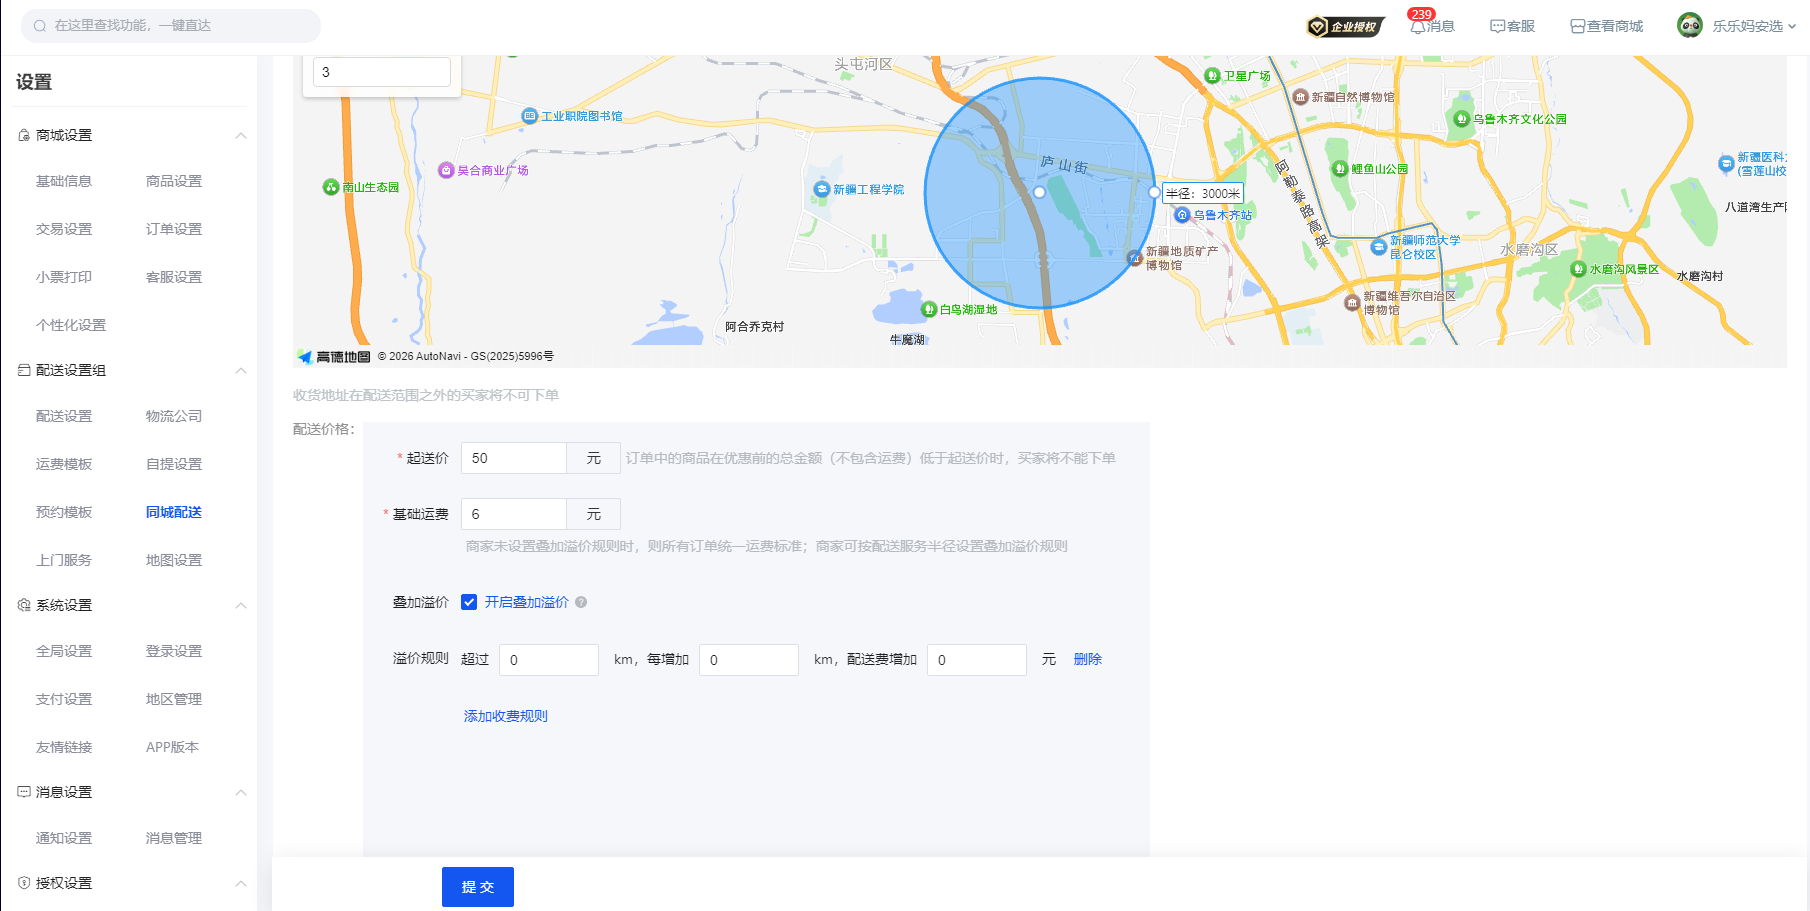Viewport: 1810px width, 911px height.
Task: Collapse the 配送设置组 section
Action: point(241,371)
